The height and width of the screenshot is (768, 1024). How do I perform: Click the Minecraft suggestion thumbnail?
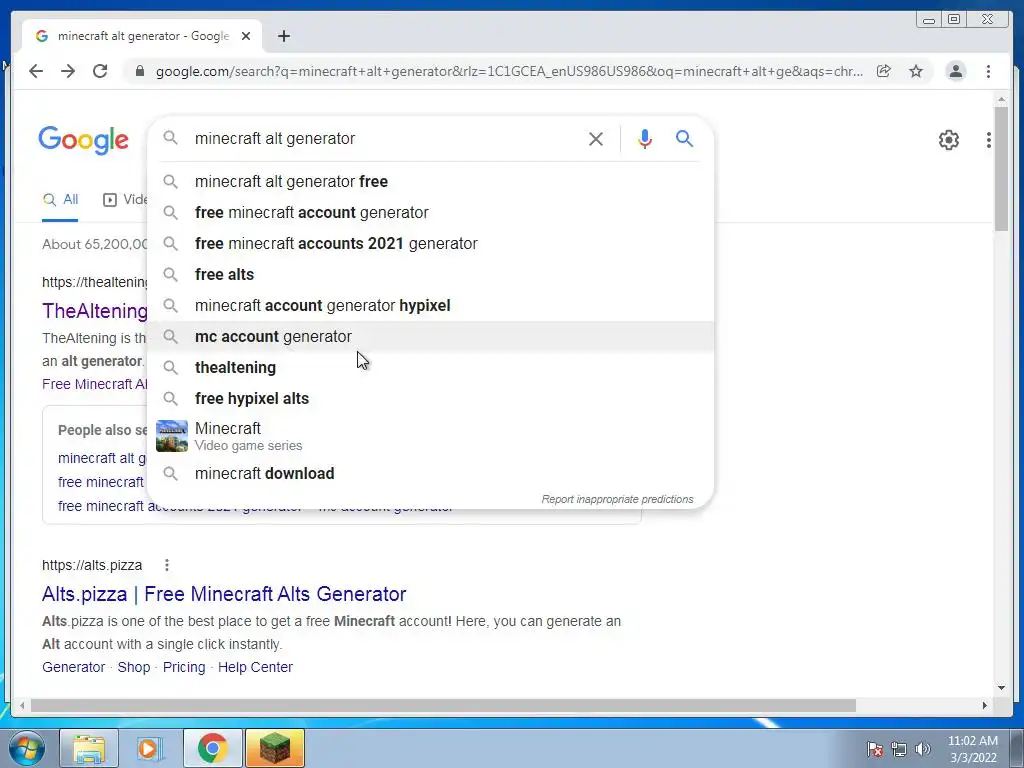pyautogui.click(x=172, y=436)
